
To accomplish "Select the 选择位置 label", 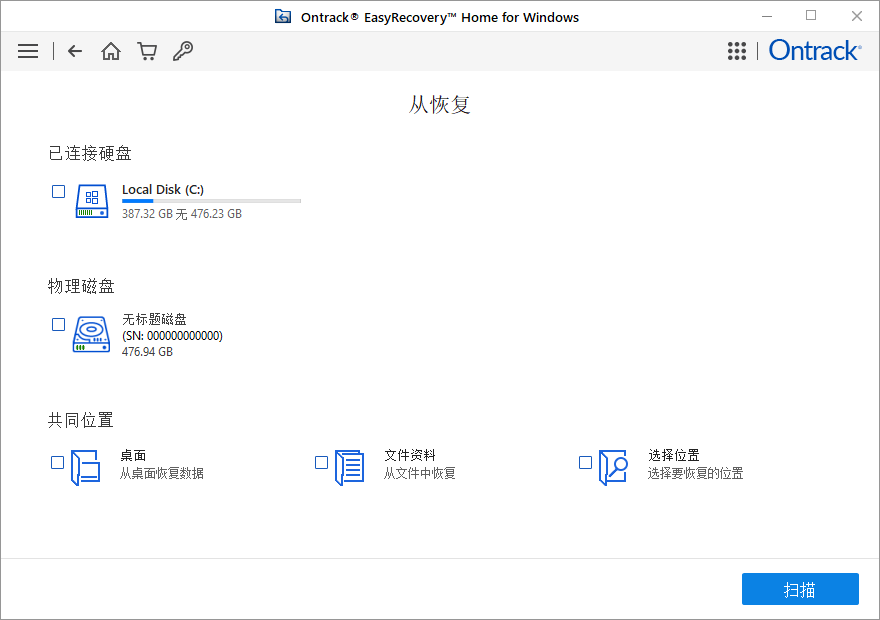I will point(673,455).
